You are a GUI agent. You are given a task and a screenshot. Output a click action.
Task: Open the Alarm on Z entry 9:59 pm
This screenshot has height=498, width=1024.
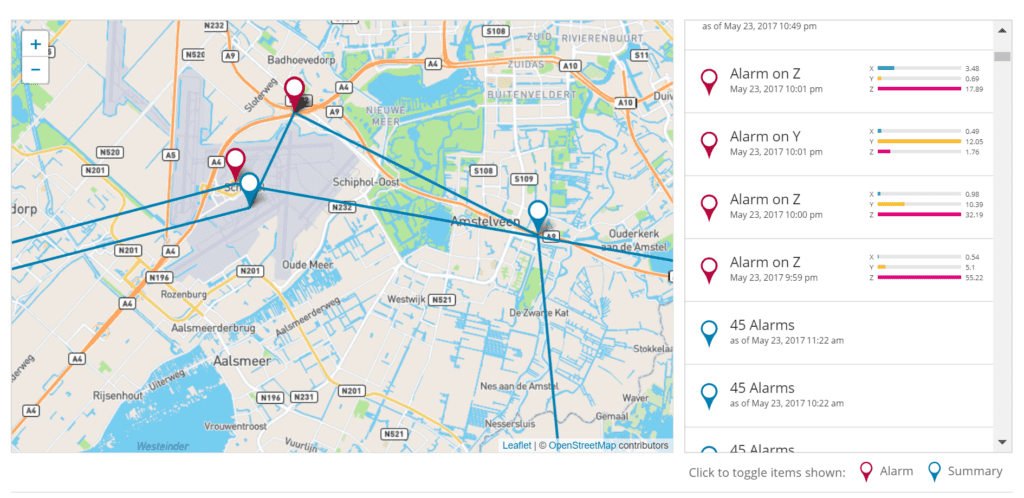tap(839, 270)
